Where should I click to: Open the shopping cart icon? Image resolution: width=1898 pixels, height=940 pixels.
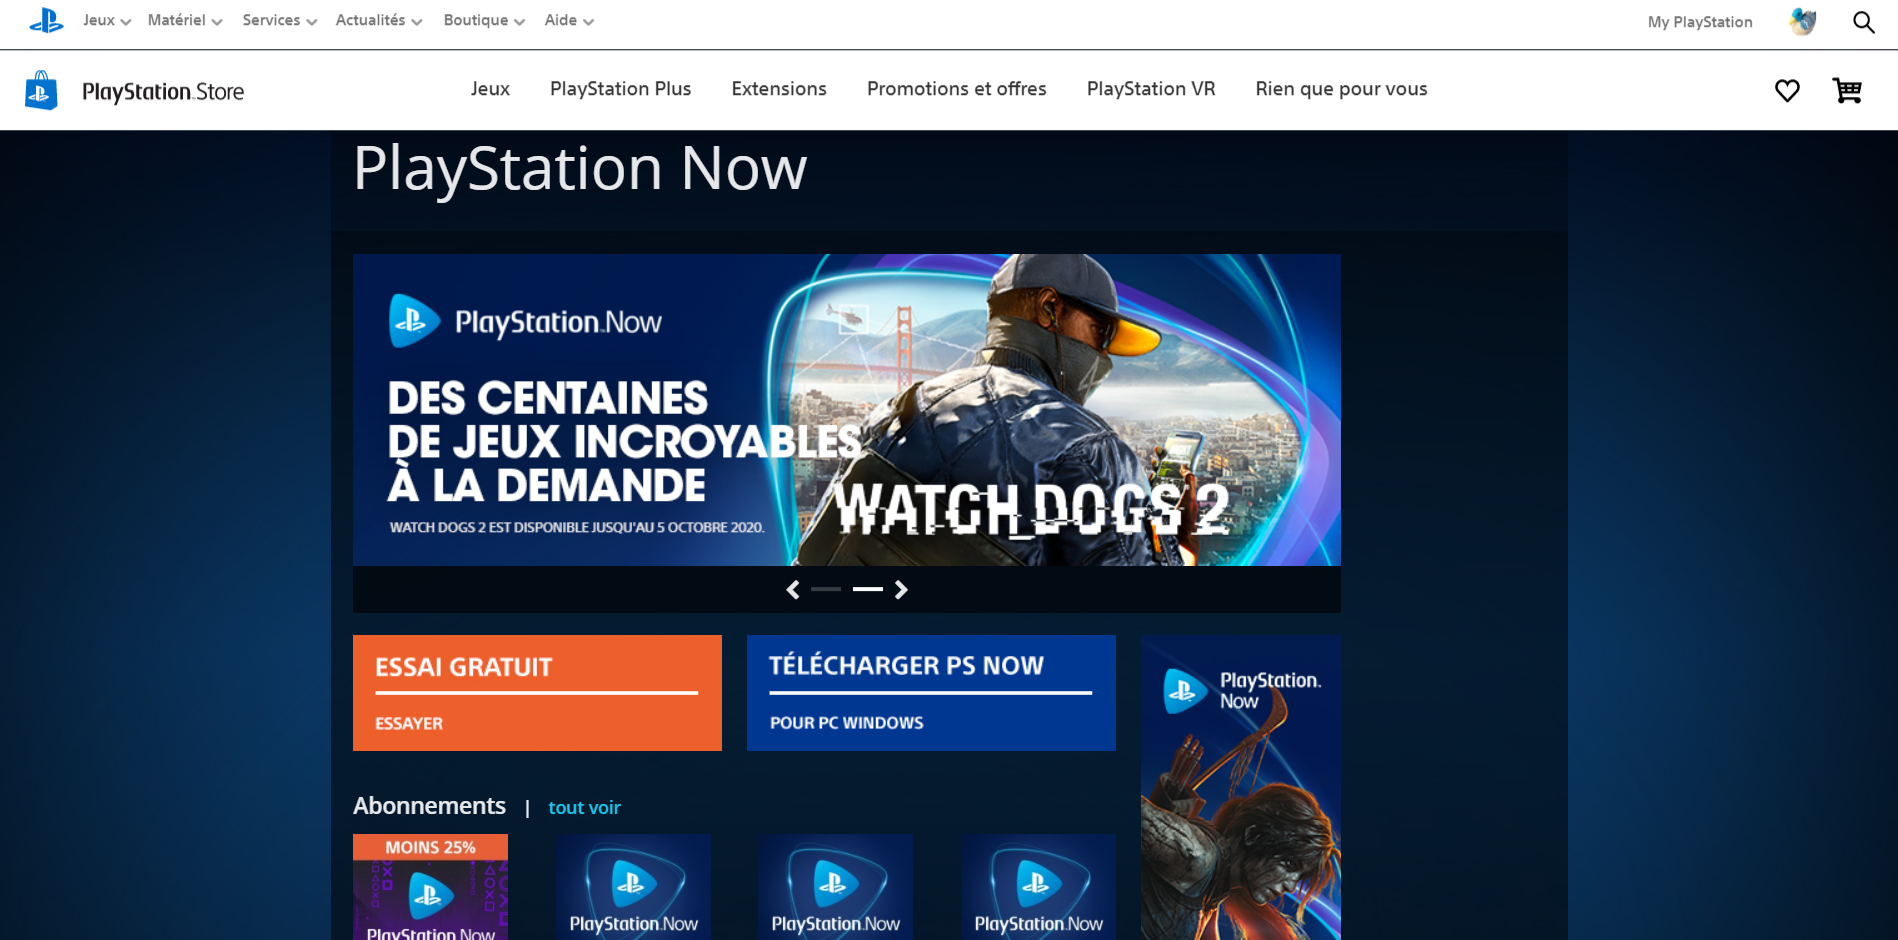tap(1846, 91)
